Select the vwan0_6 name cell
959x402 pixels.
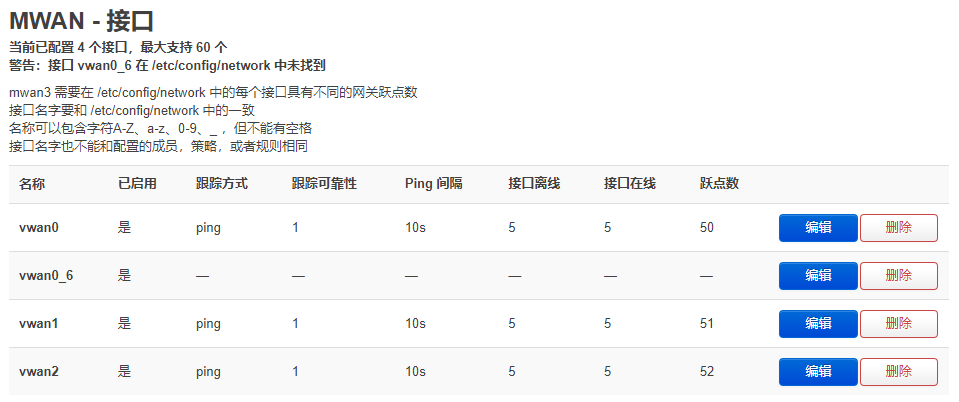(46, 276)
